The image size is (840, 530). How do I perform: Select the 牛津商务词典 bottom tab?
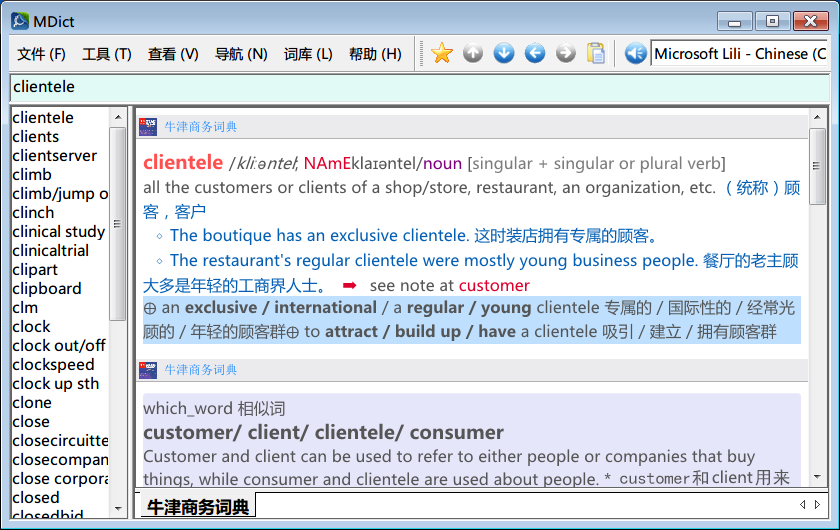[198, 506]
